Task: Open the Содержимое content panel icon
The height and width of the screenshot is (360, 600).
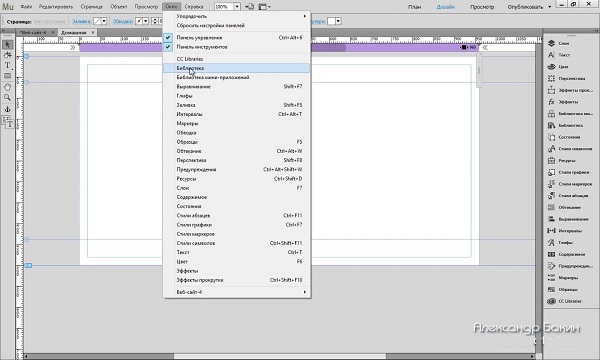Action: (x=551, y=254)
